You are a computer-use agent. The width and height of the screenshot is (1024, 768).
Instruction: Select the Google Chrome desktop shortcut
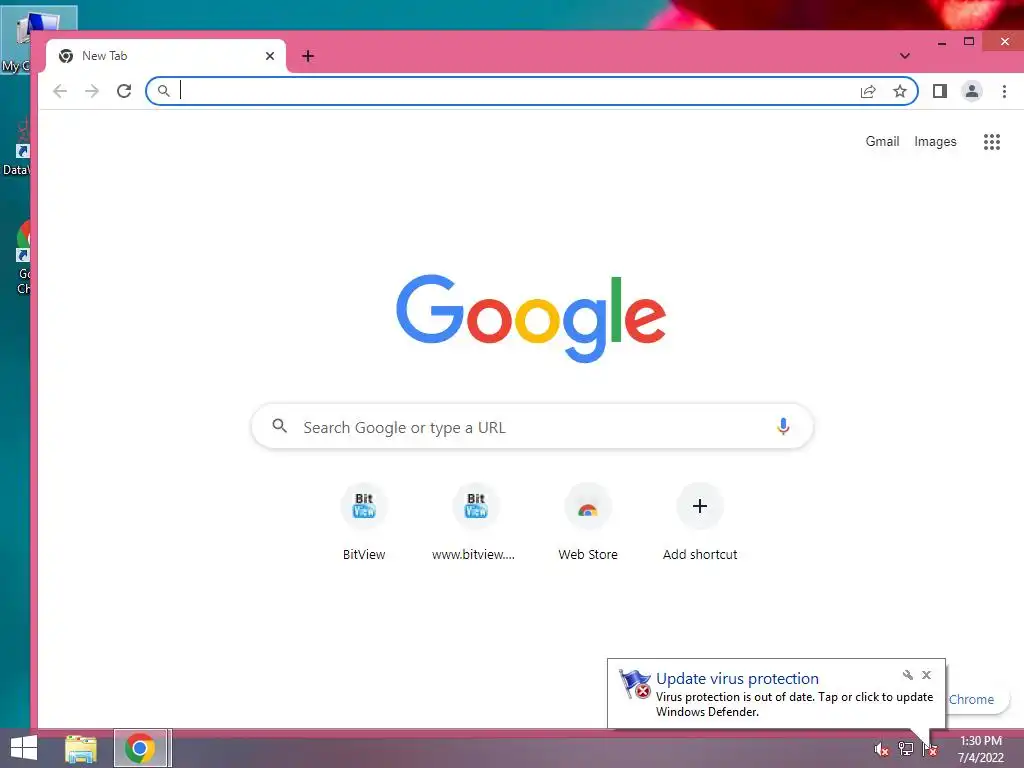24,258
